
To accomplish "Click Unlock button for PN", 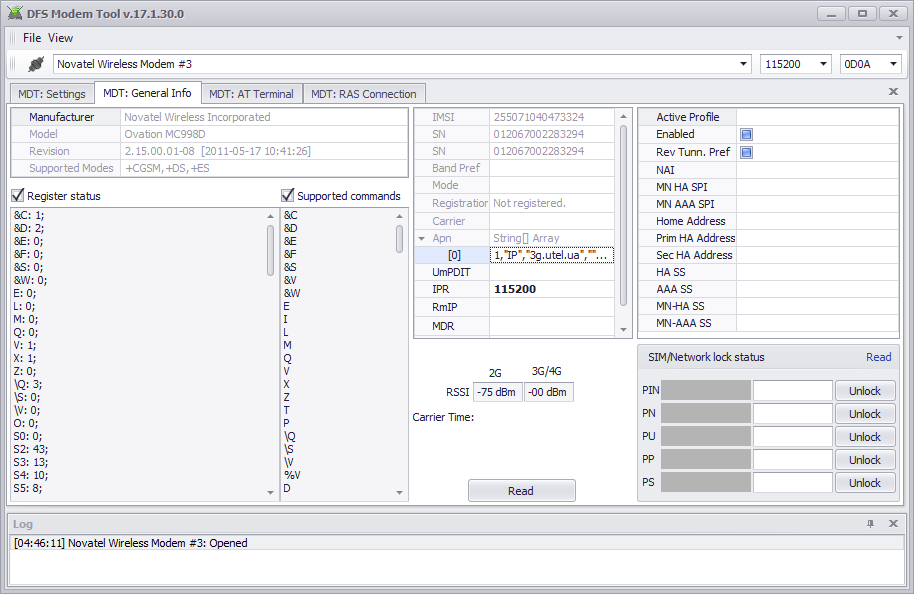I will click(864, 414).
